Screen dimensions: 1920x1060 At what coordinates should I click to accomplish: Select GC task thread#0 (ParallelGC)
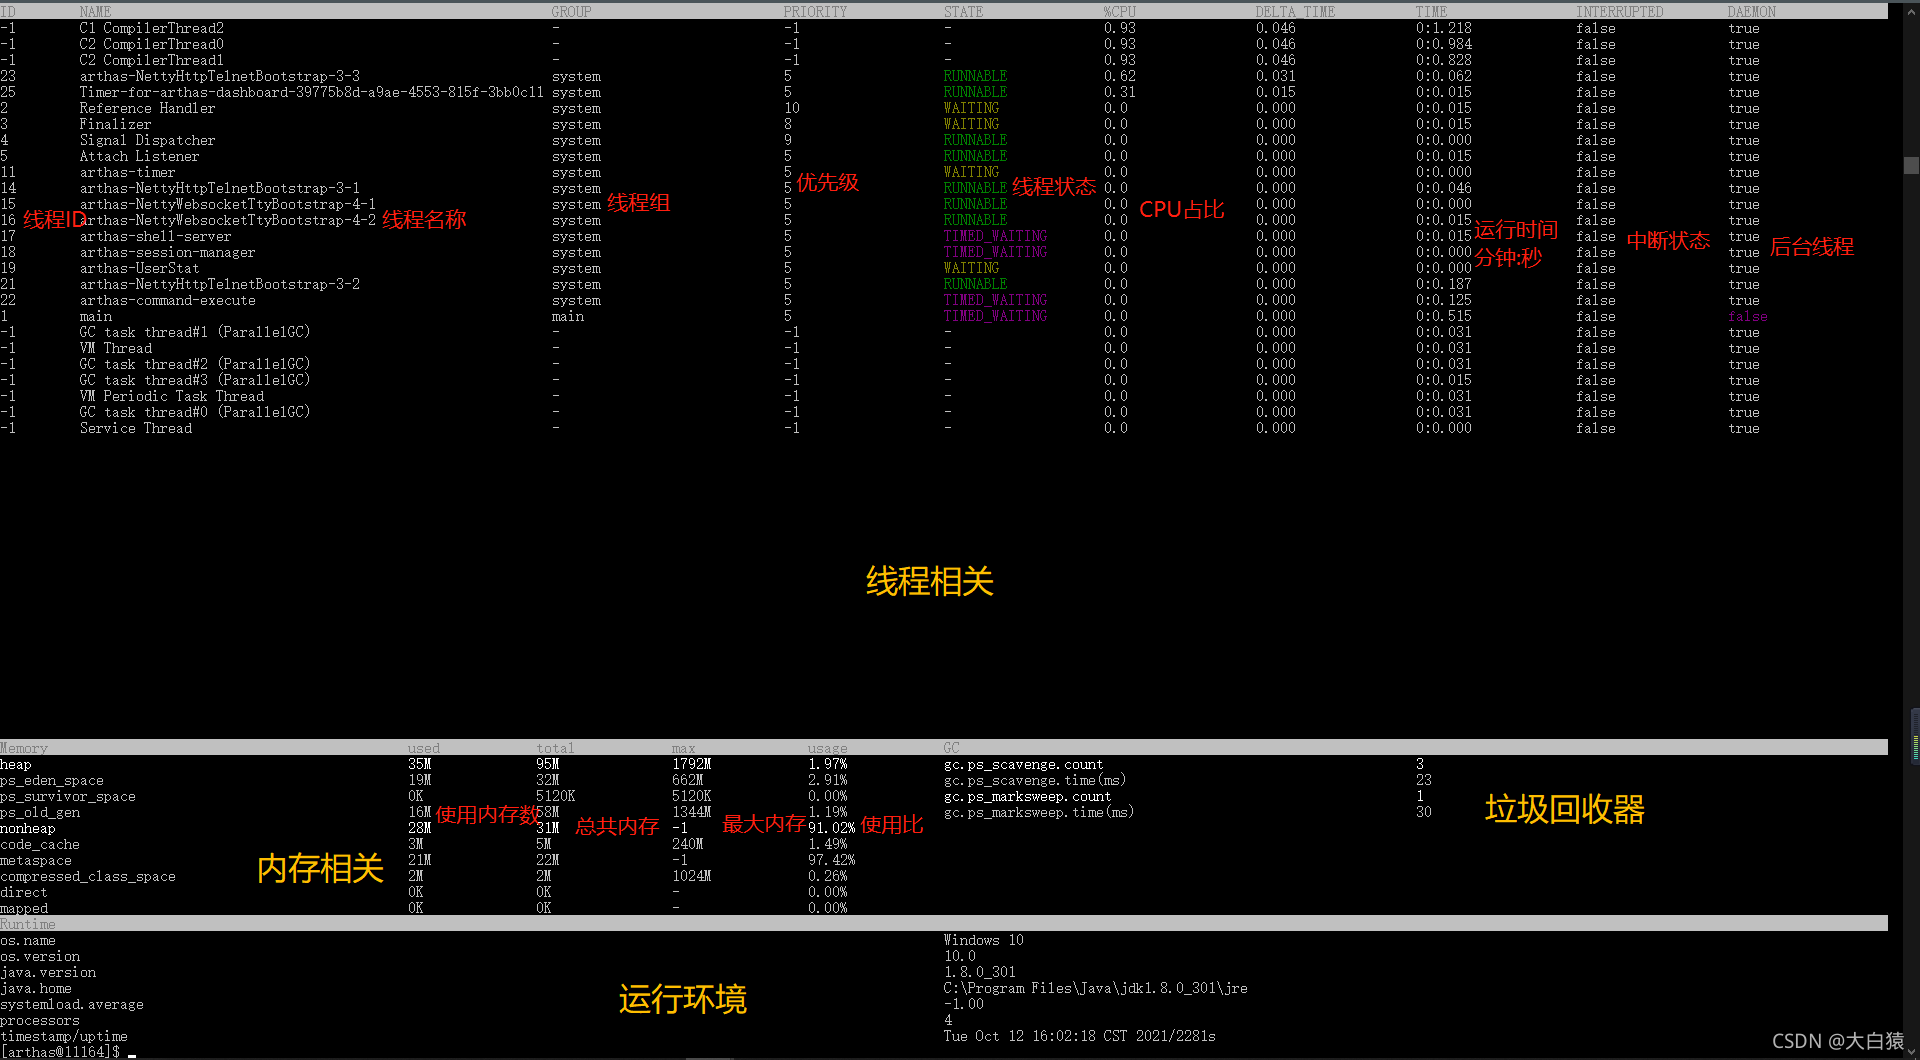[x=195, y=412]
